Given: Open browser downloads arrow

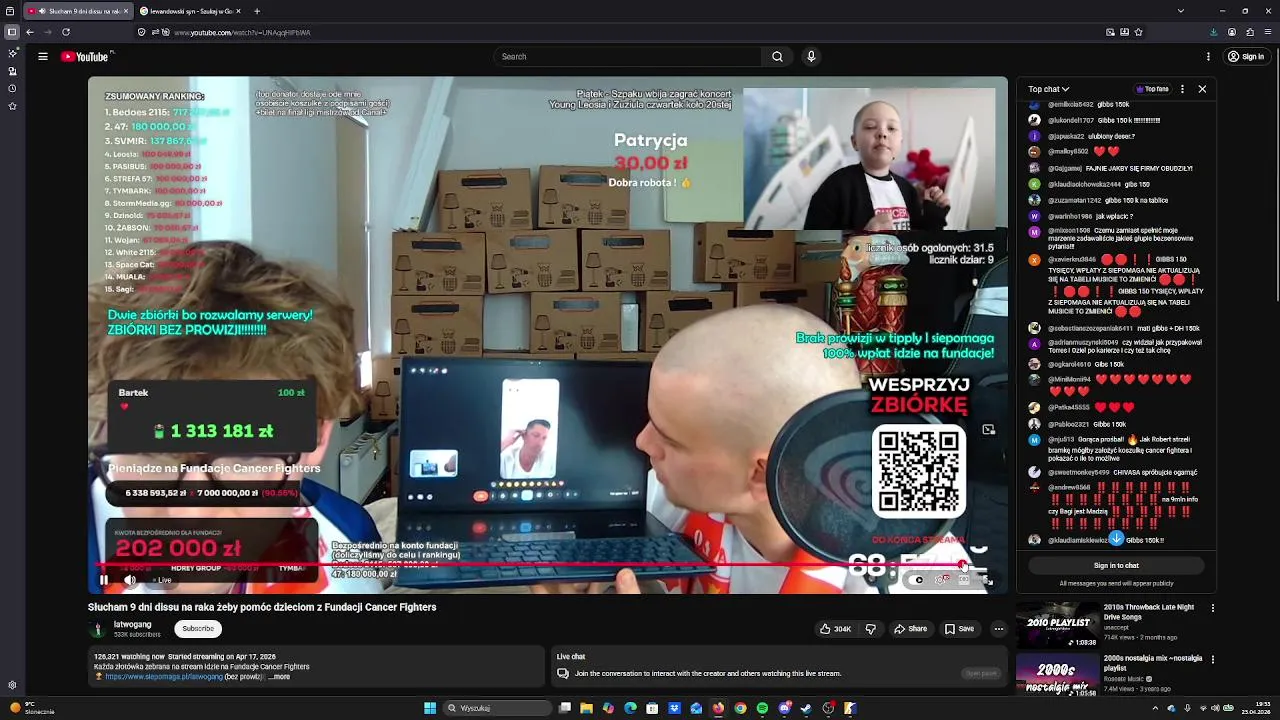Looking at the screenshot, I should 1214,32.
